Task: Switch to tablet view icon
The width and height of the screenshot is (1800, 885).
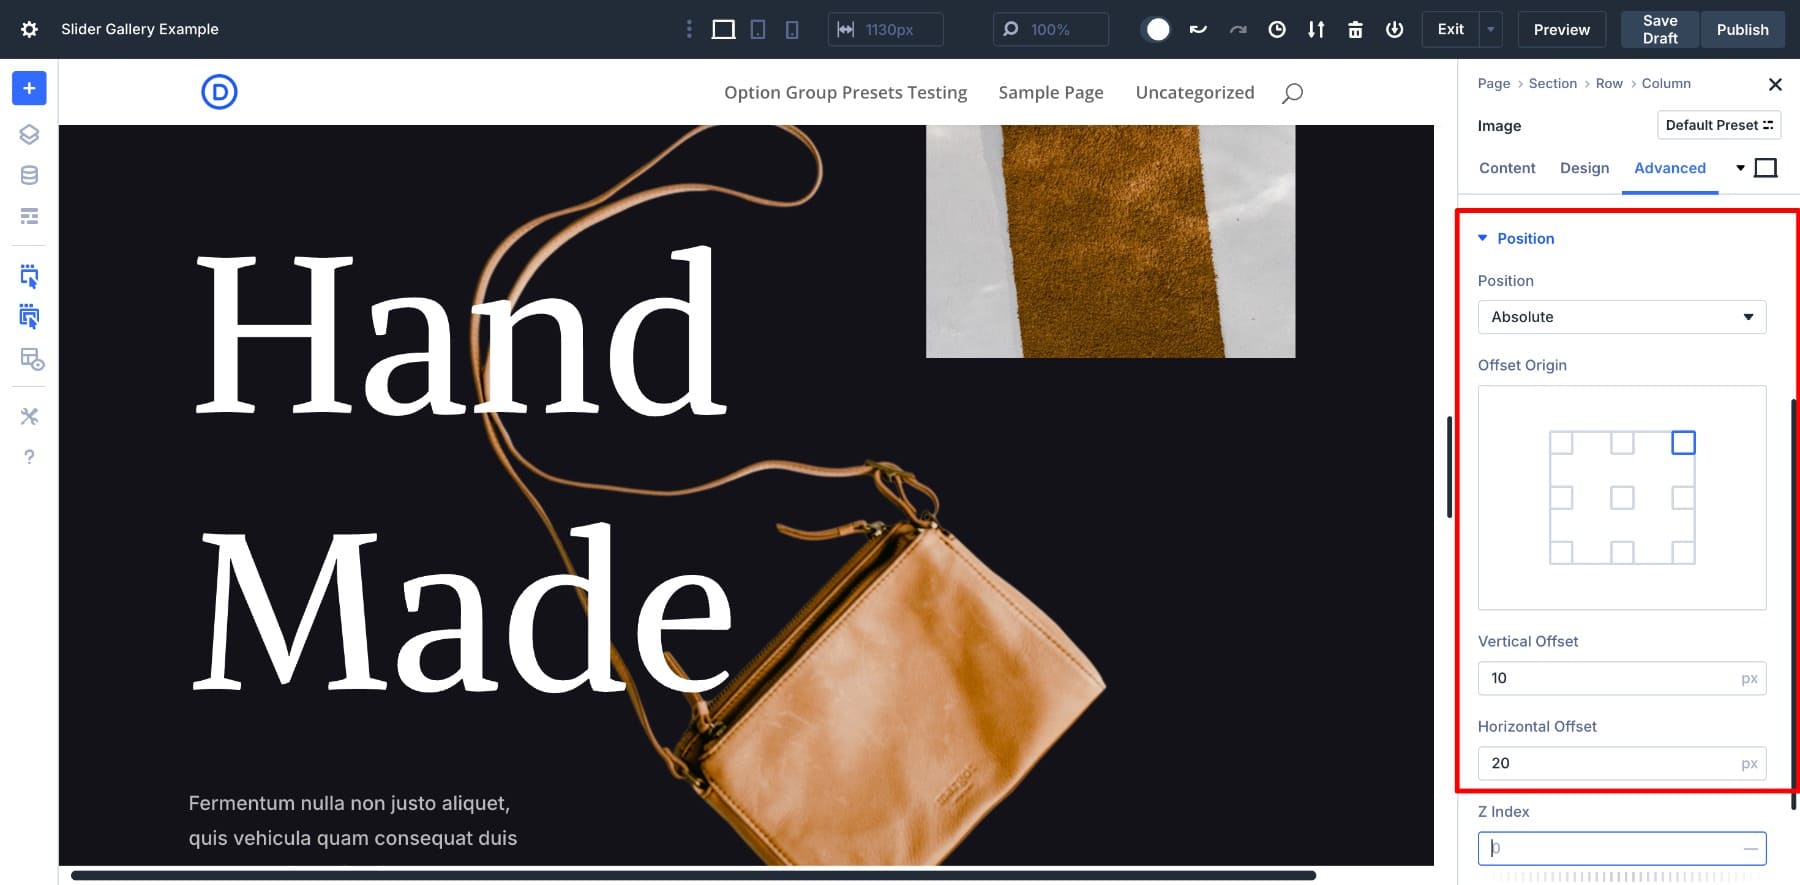Action: (758, 29)
